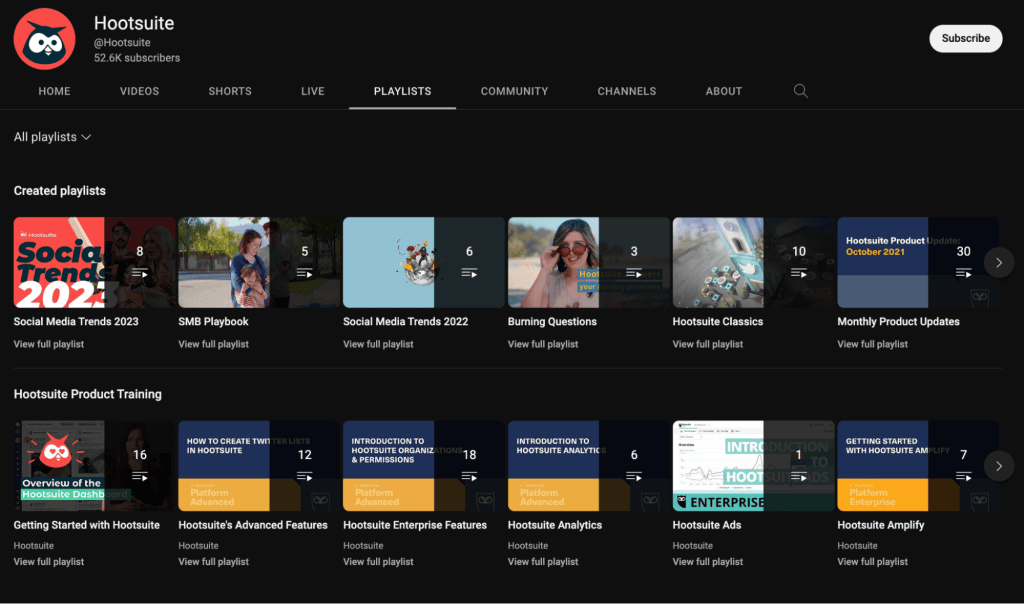View full playlist for Hootsuite Analytics
Screen dimensions: 1024x604
click(x=543, y=562)
